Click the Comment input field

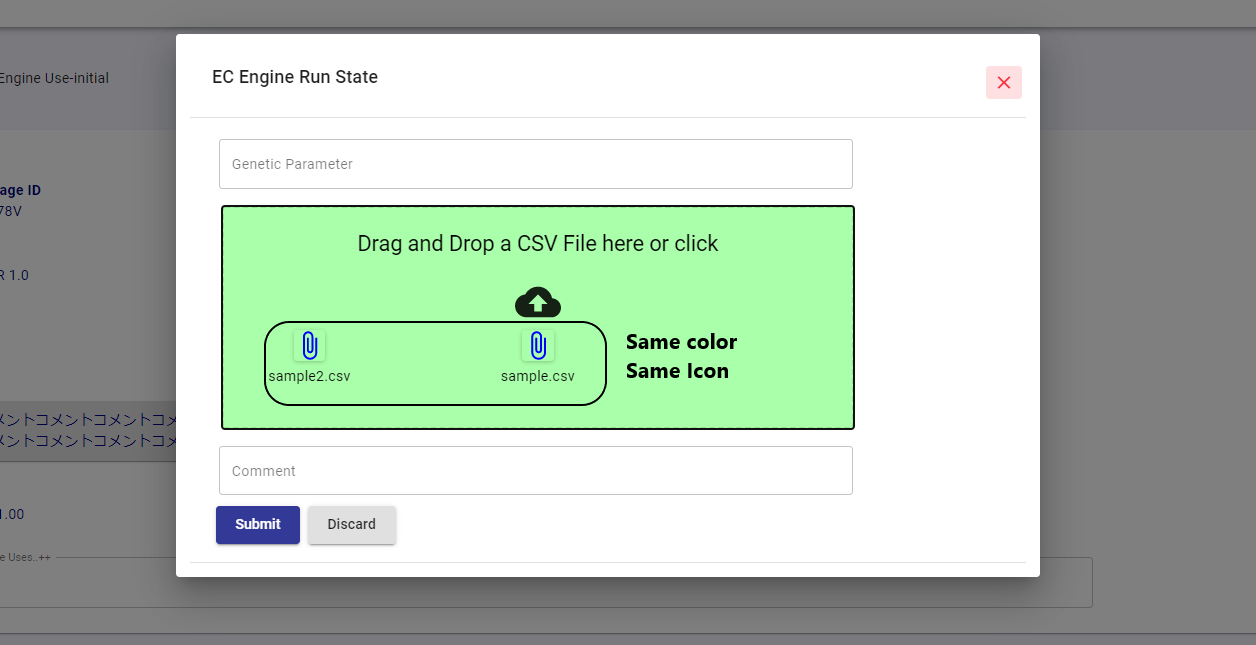click(x=536, y=470)
